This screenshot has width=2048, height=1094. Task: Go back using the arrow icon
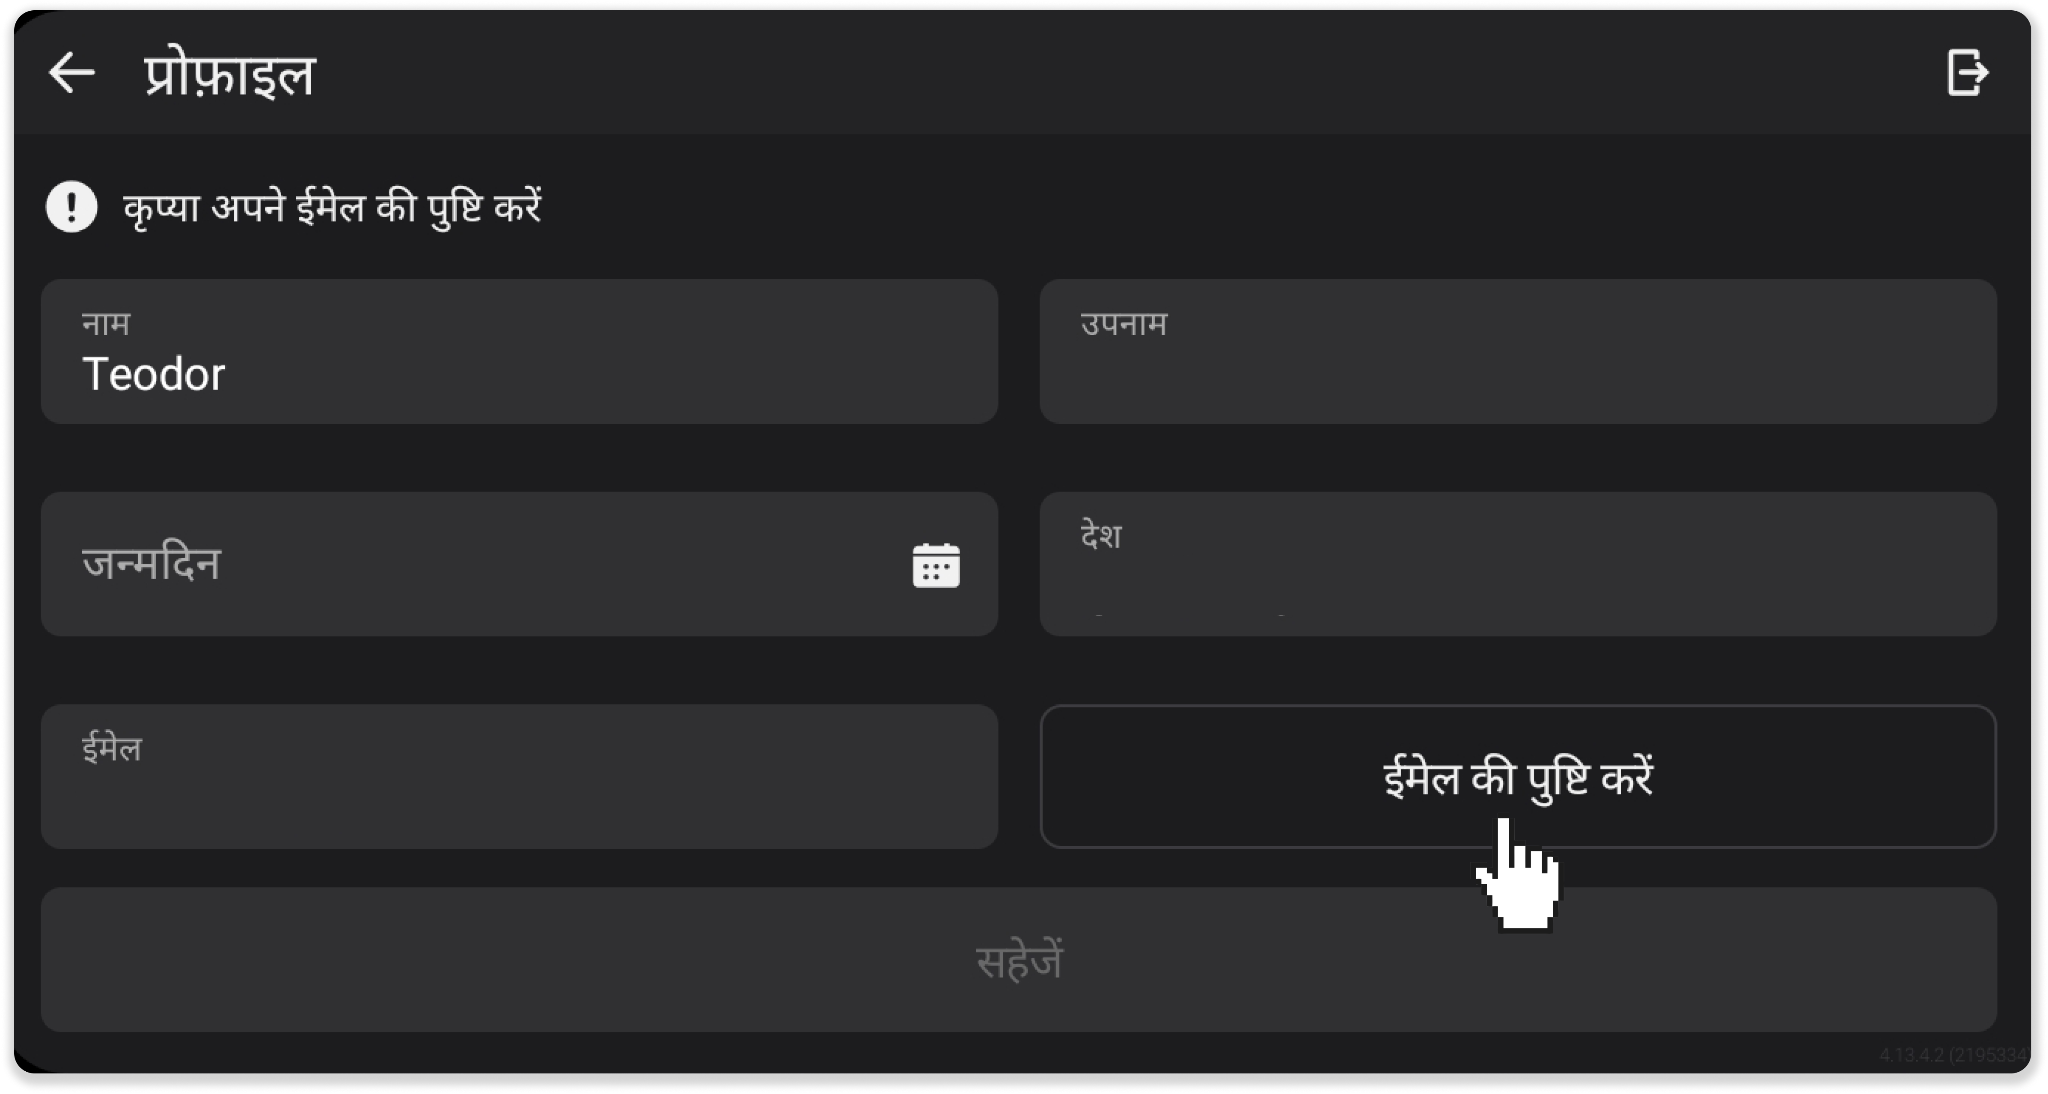pyautogui.click(x=71, y=73)
